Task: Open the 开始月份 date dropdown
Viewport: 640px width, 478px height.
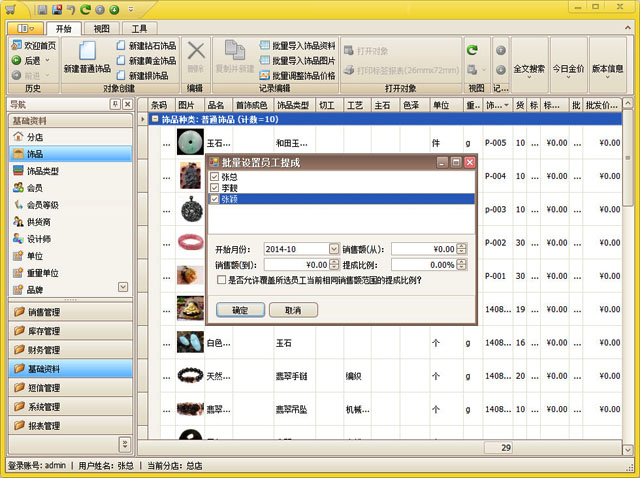Action: tap(333, 249)
